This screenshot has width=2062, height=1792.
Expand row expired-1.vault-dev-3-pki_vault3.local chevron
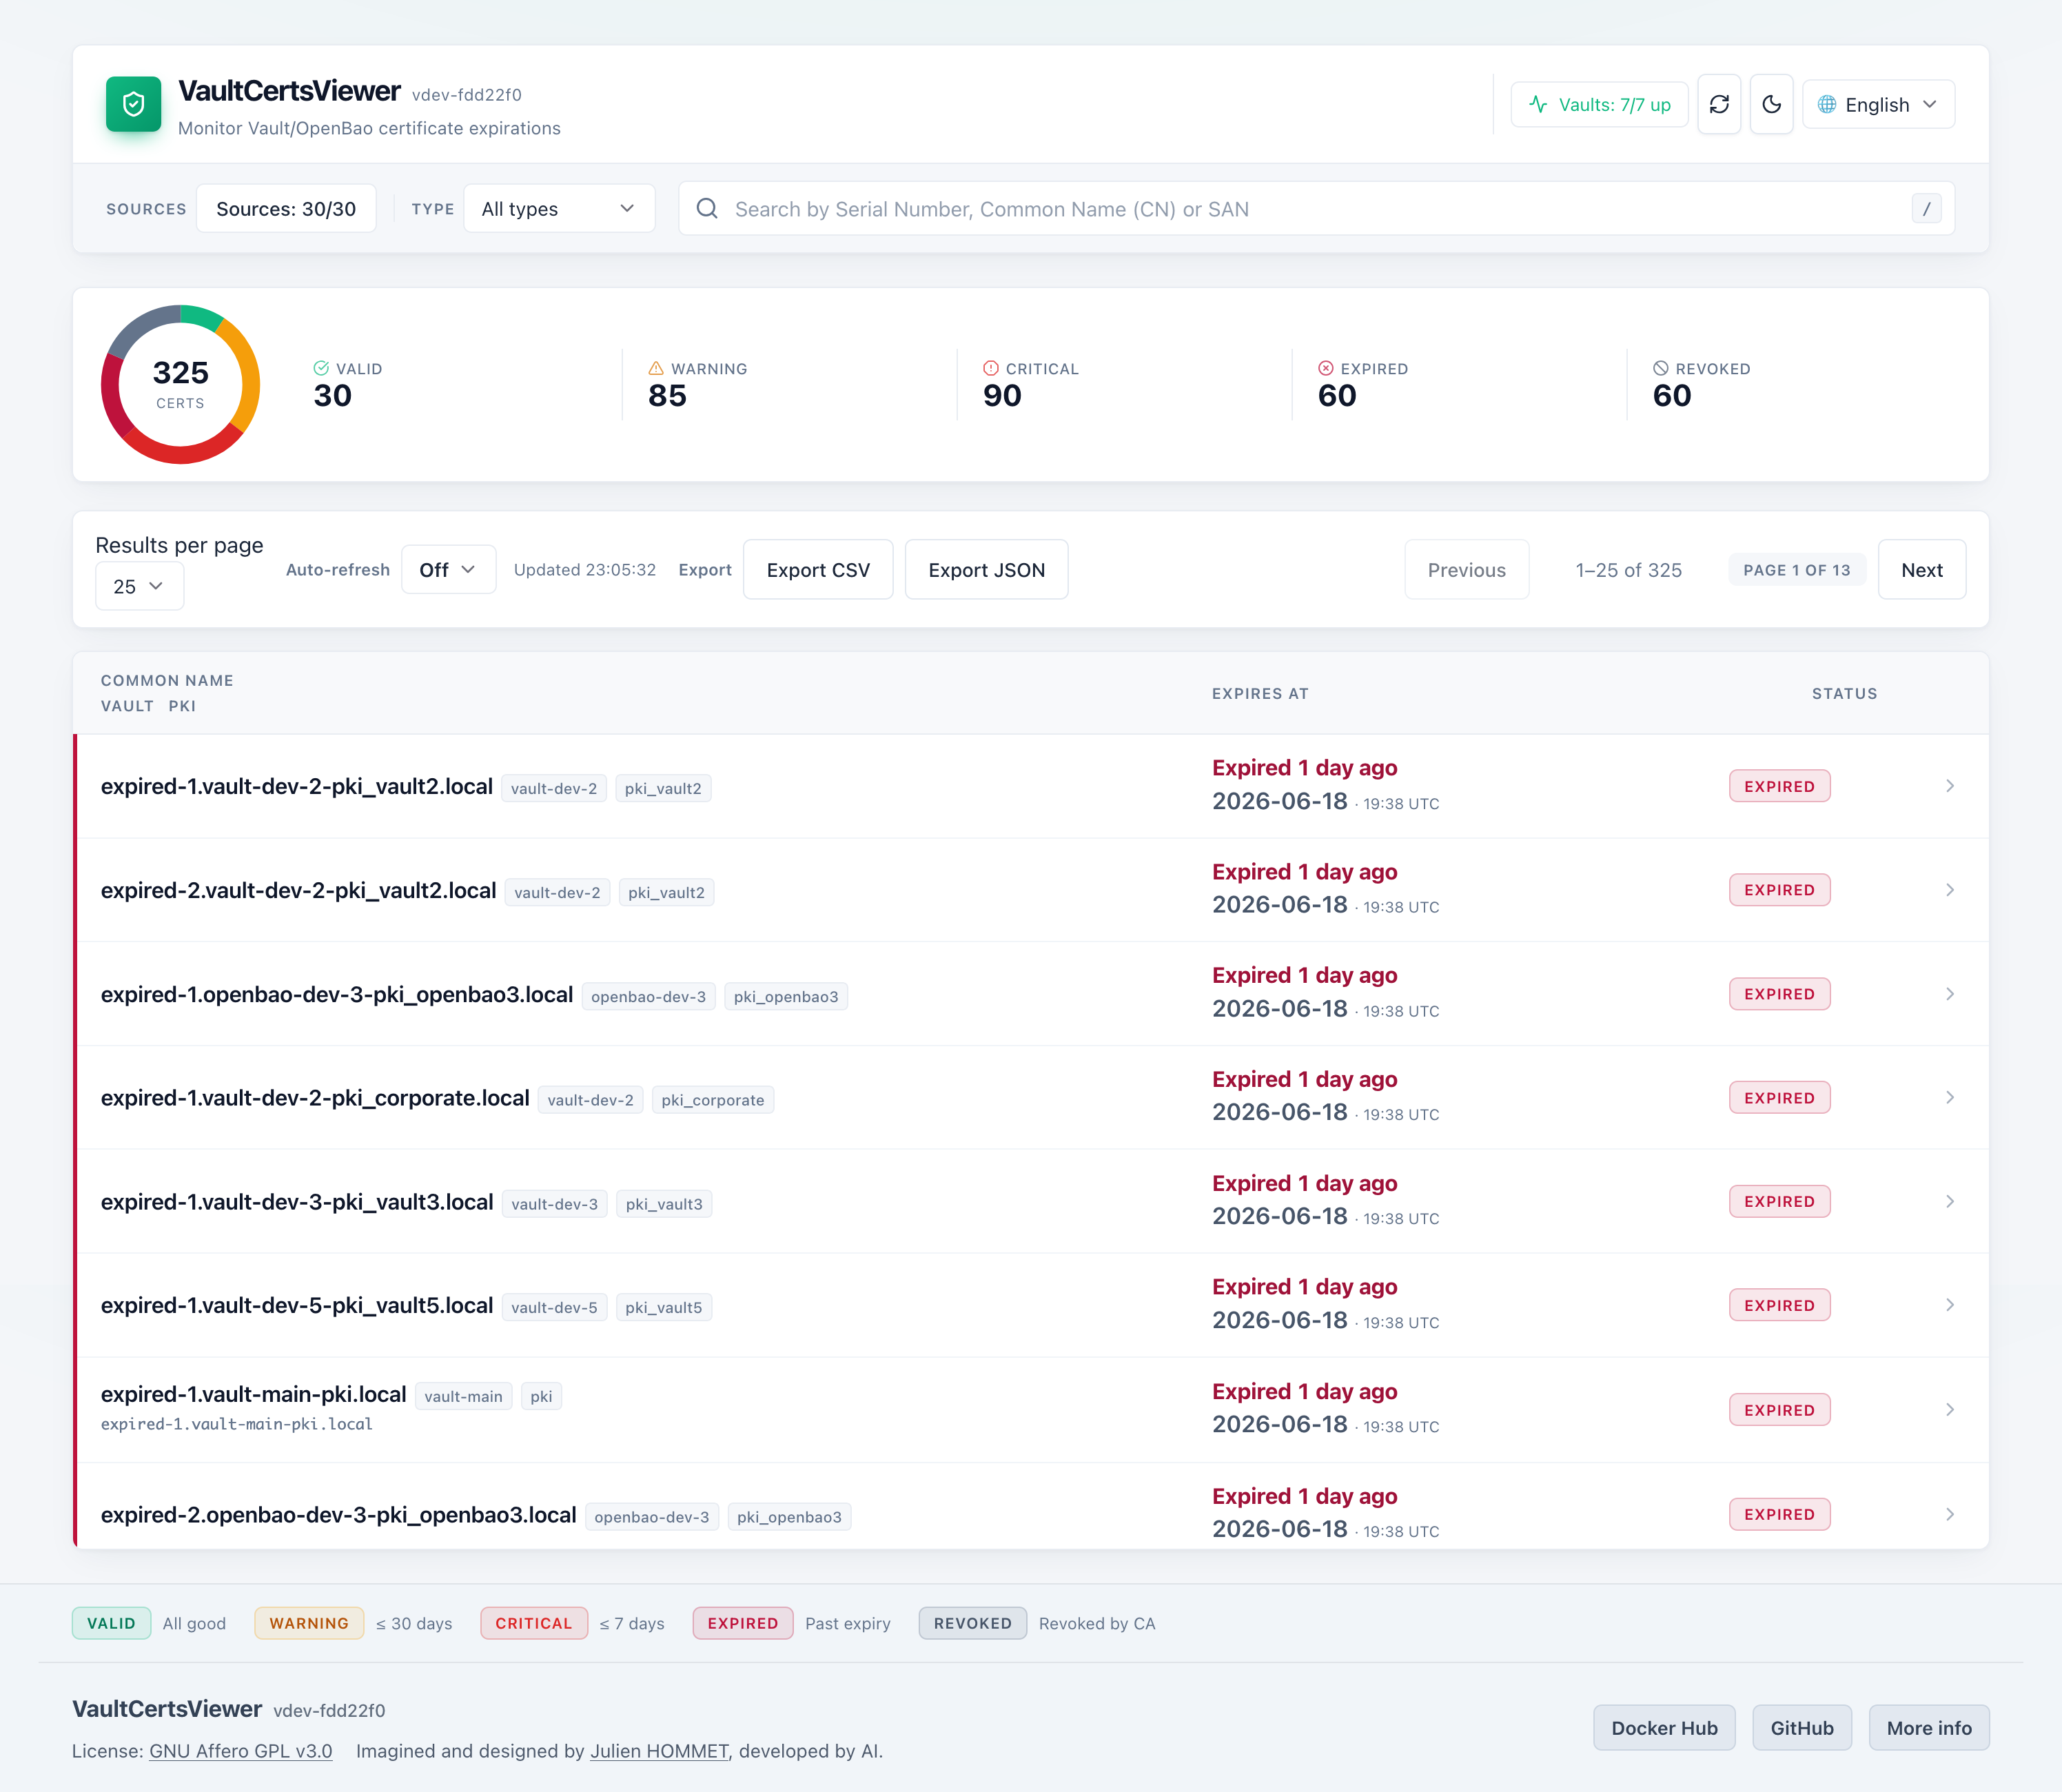pyautogui.click(x=1949, y=1201)
